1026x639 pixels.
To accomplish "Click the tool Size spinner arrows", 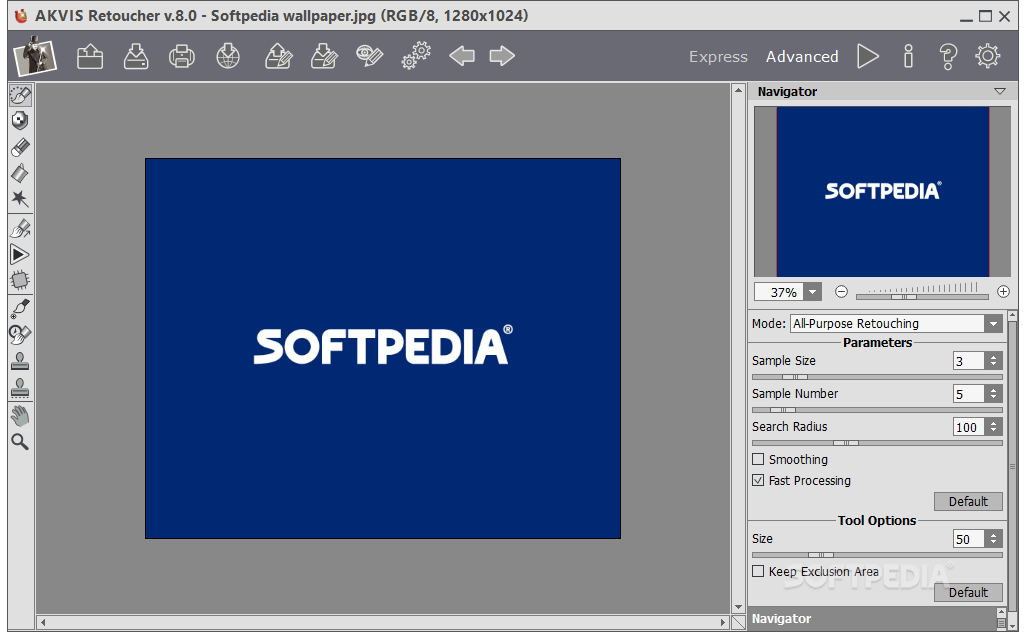I will [x=993, y=539].
